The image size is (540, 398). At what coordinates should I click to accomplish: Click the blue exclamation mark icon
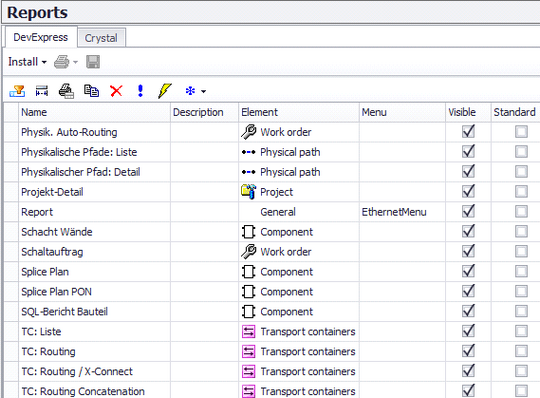pyautogui.click(x=140, y=91)
